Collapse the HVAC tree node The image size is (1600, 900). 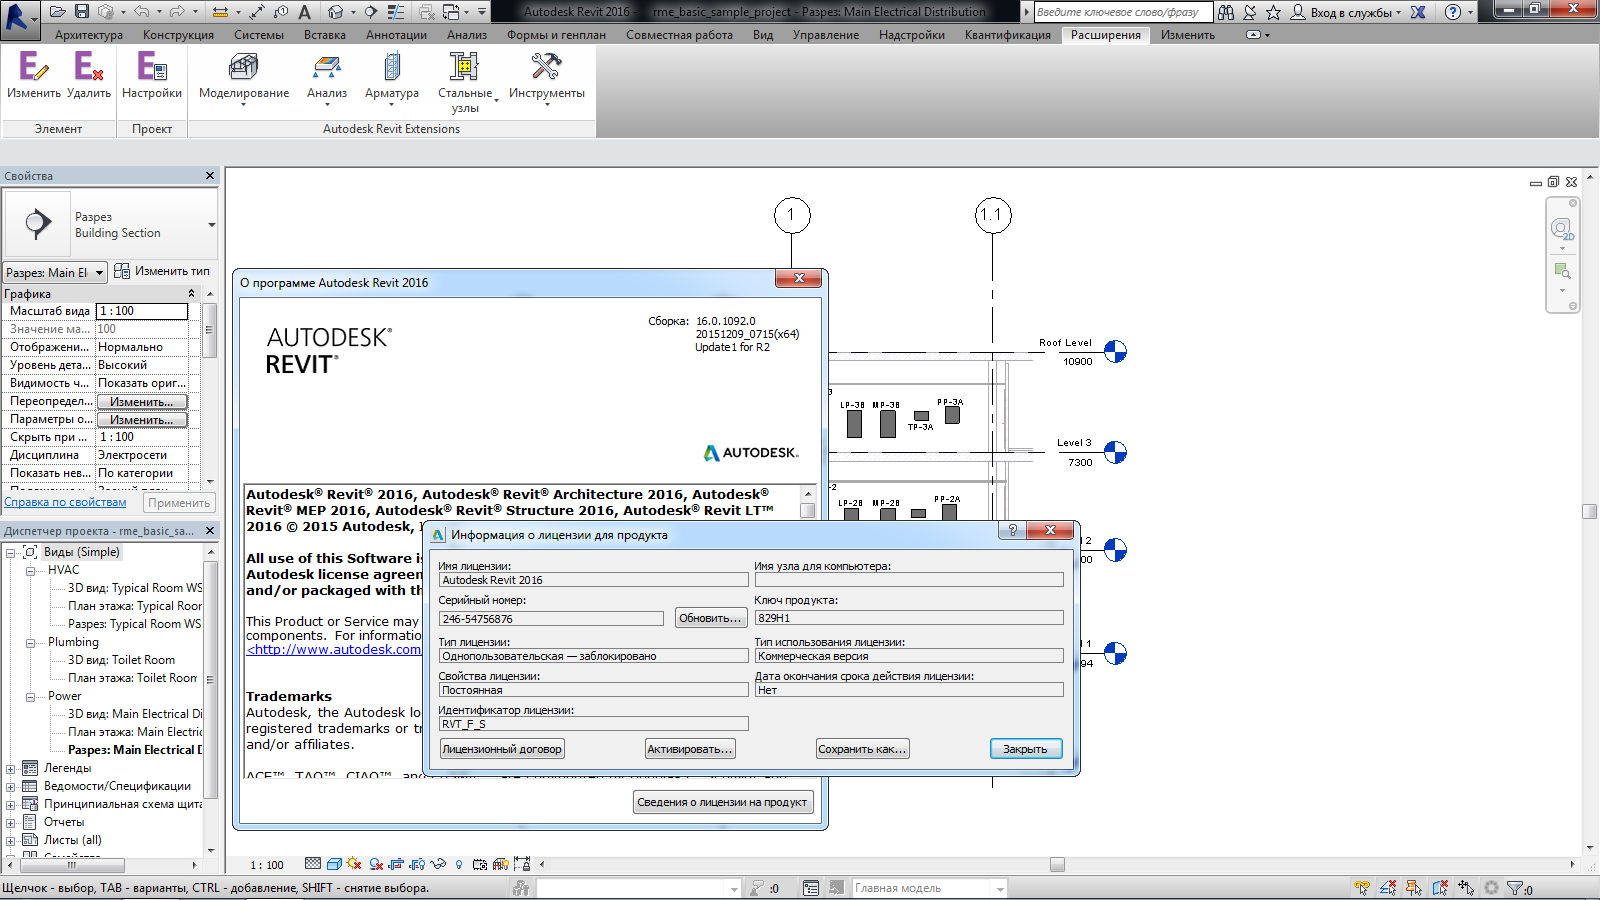(x=30, y=570)
